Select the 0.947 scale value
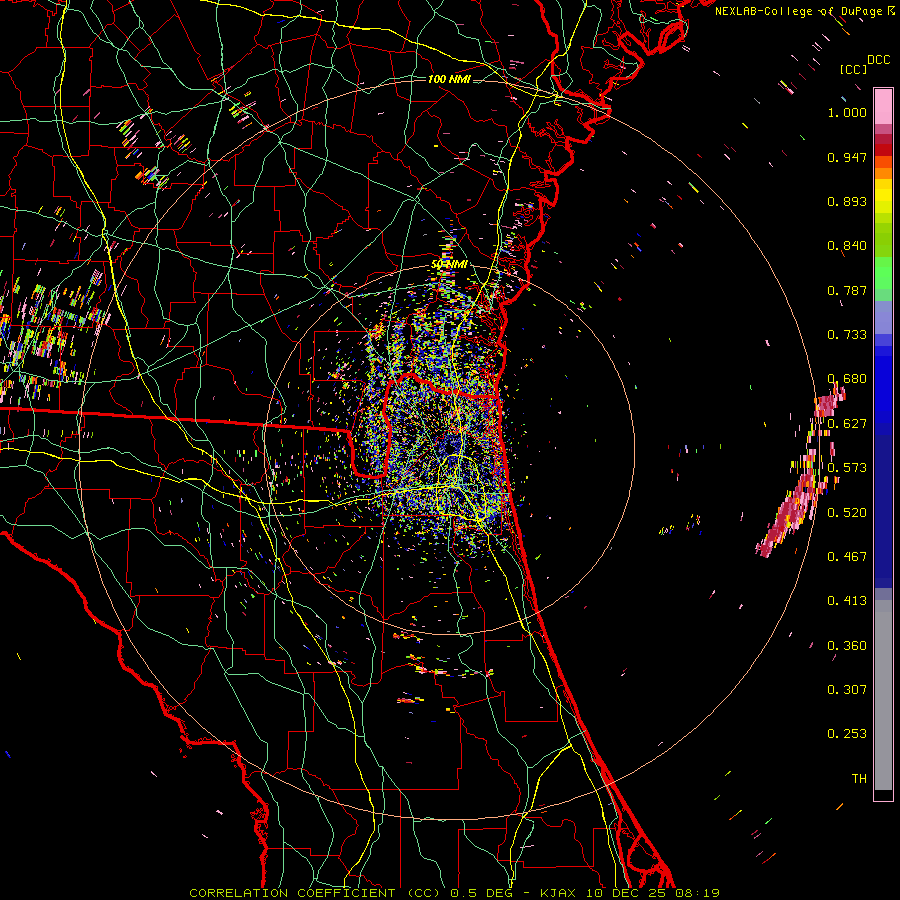Image resolution: width=900 pixels, height=900 pixels. point(847,157)
